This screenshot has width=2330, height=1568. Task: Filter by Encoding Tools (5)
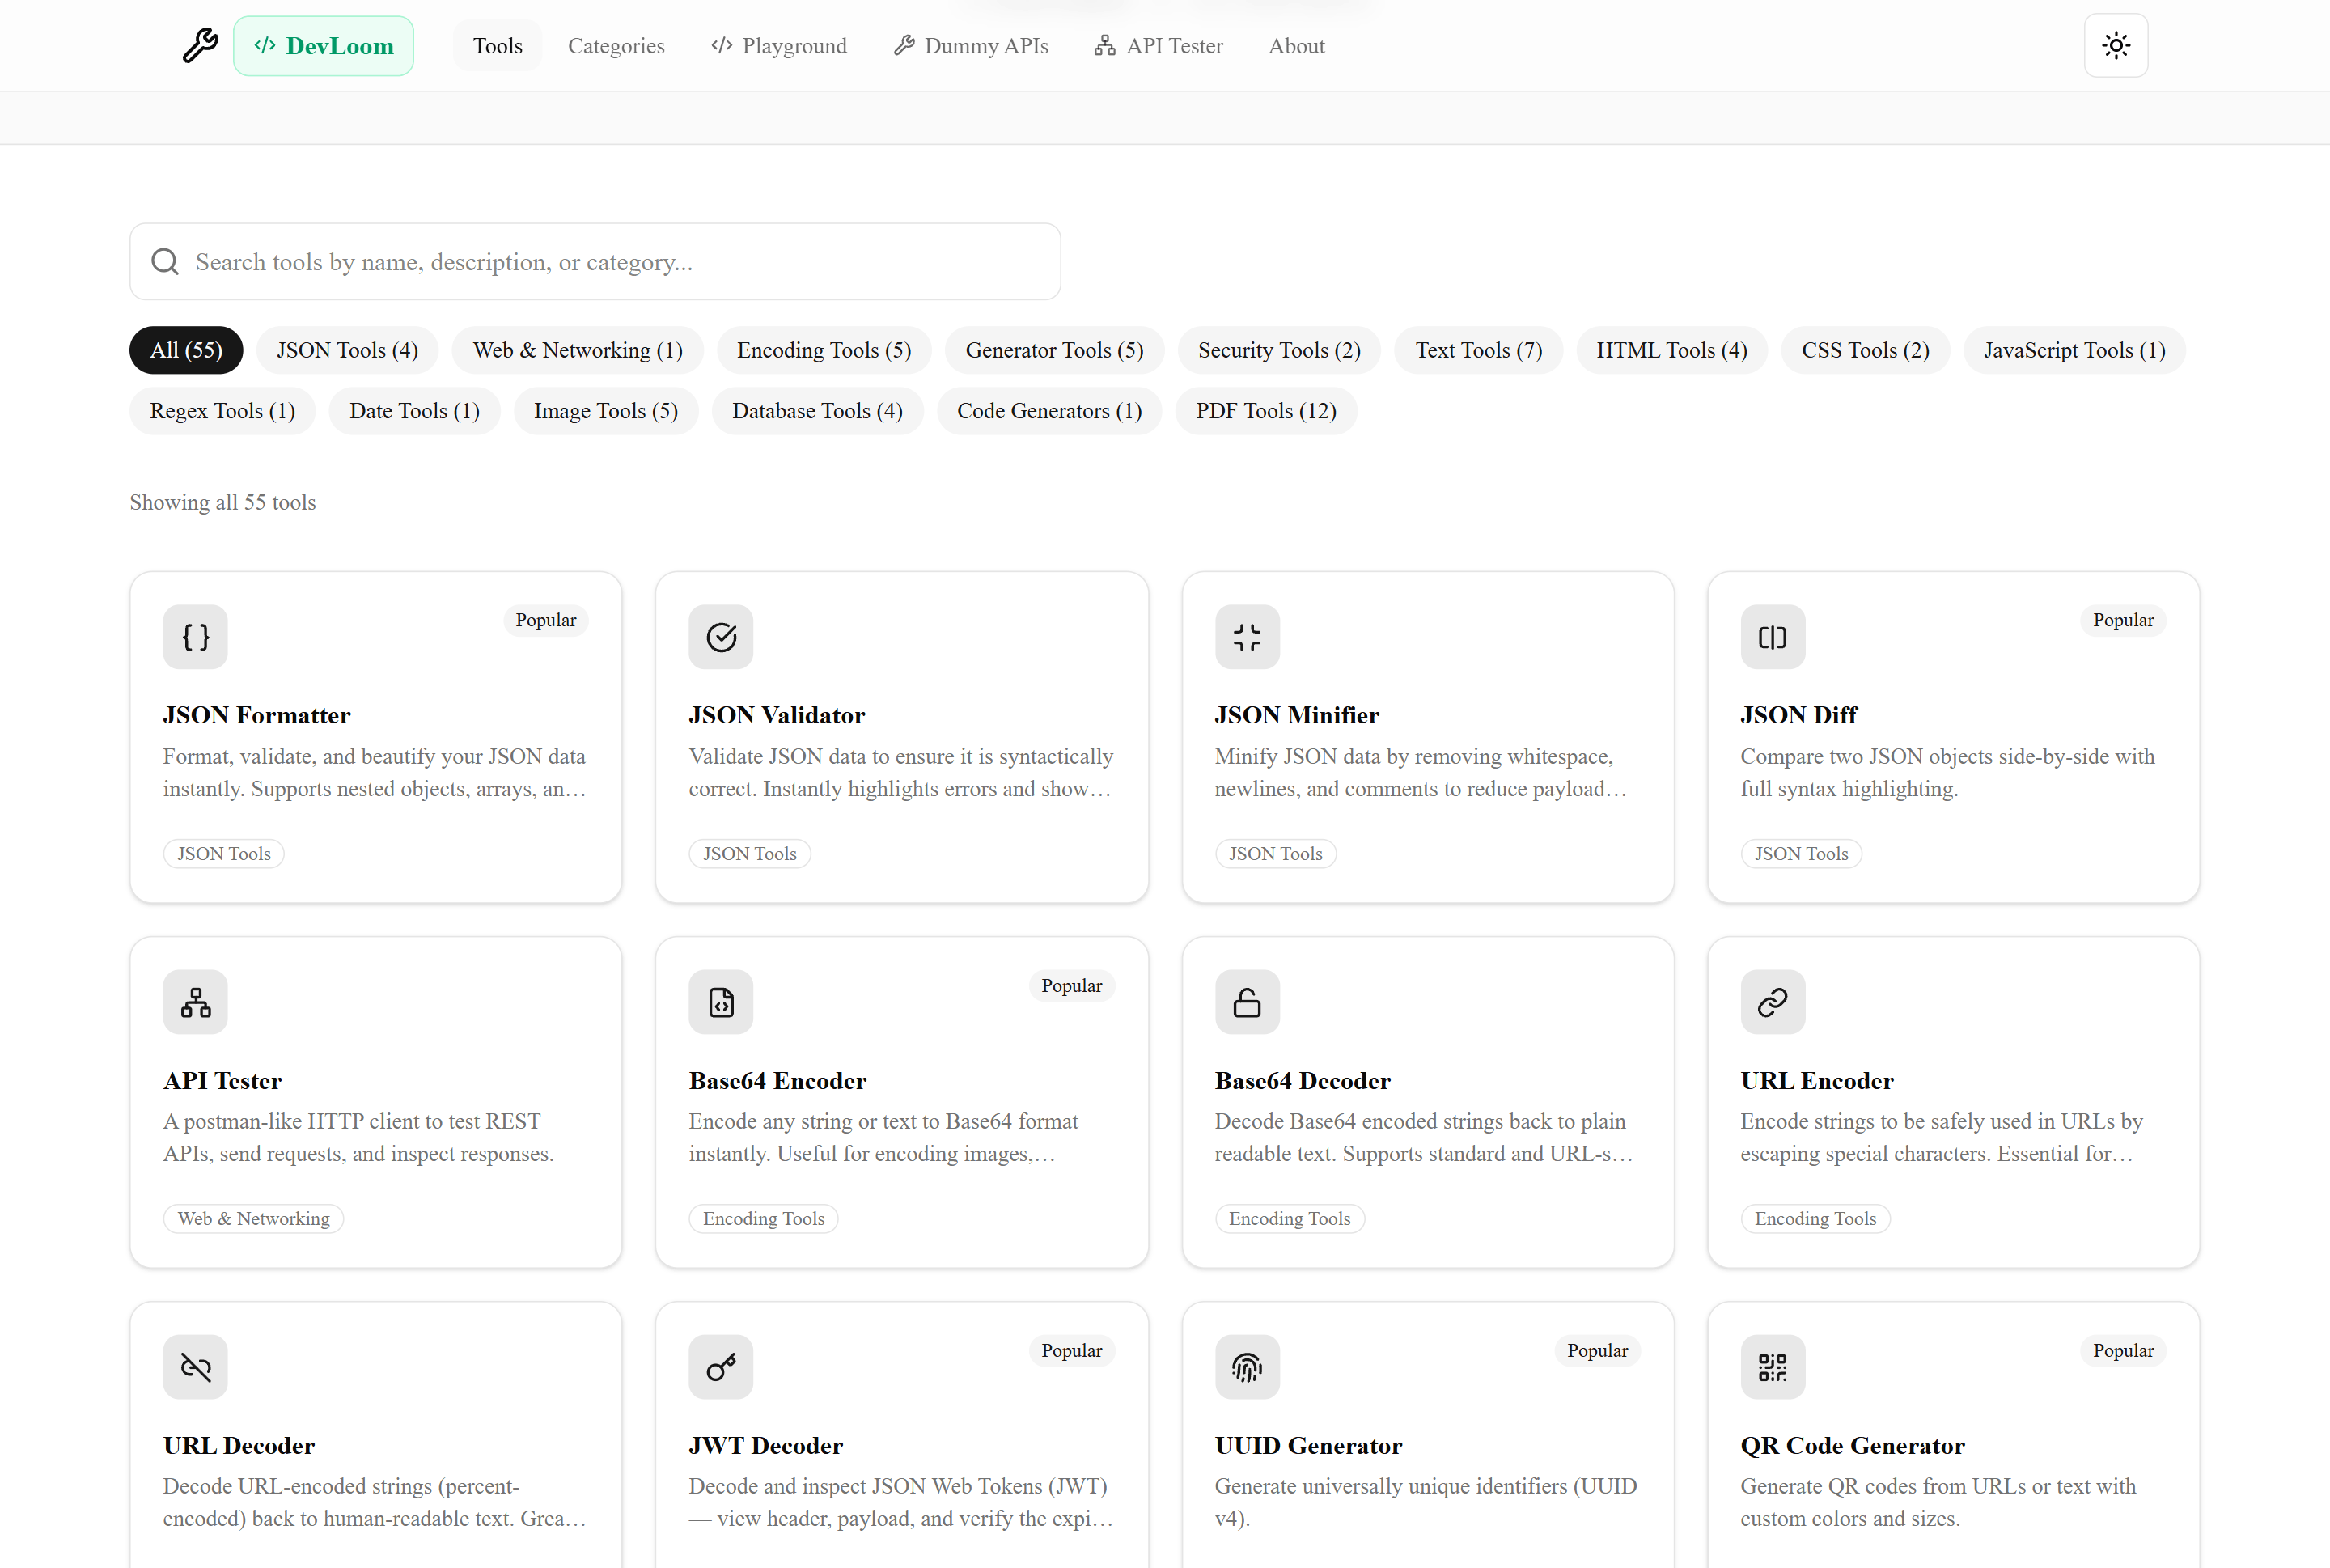[824, 350]
